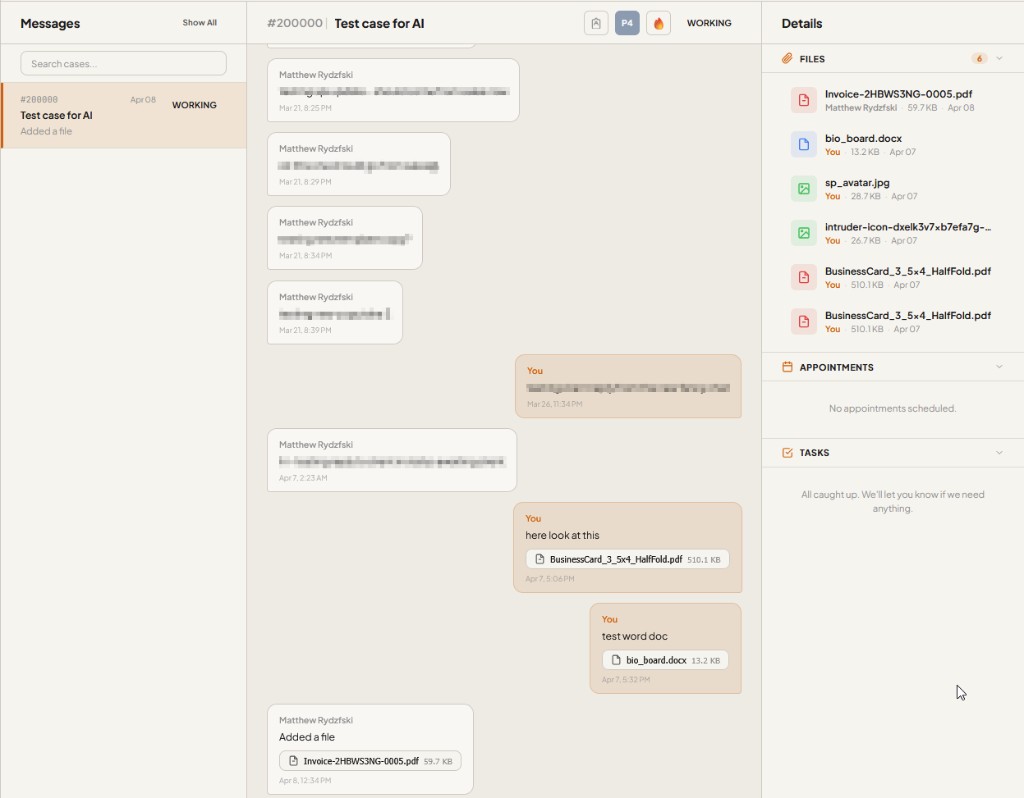Click the TASKS section label
The width and height of the screenshot is (1024, 798).
click(814, 453)
